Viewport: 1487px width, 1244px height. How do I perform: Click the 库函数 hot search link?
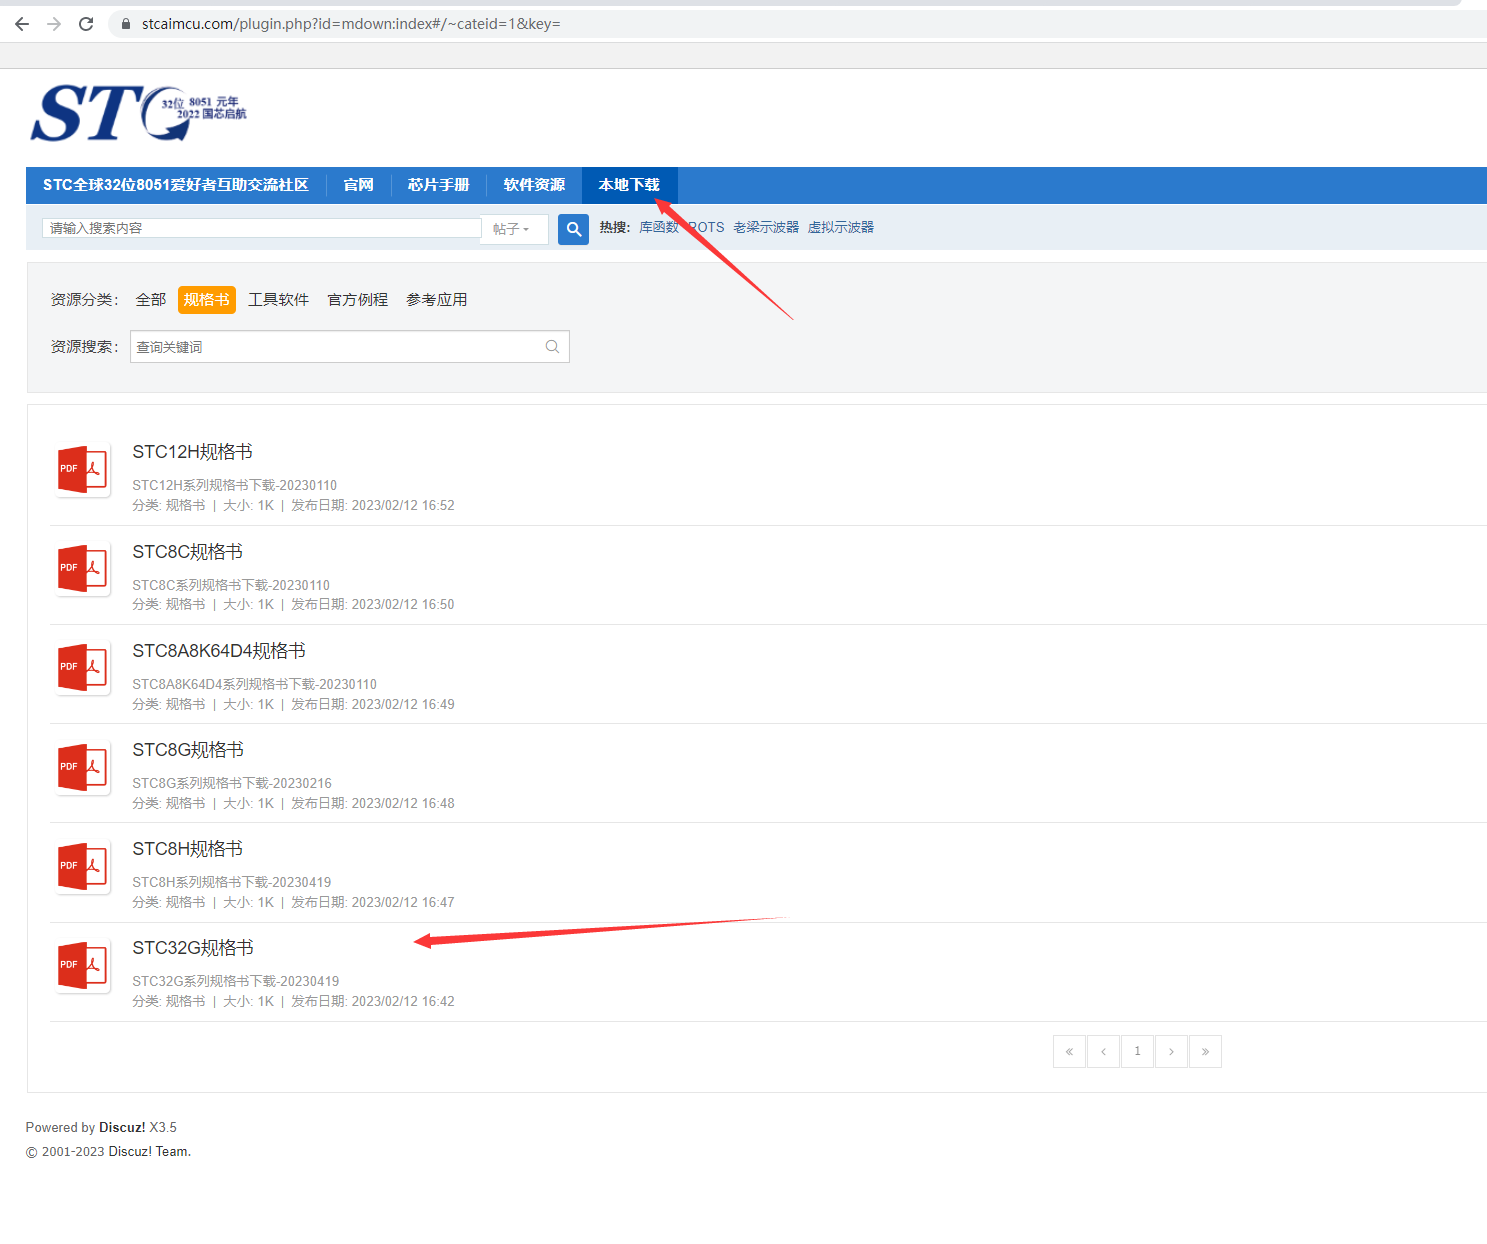pos(659,227)
